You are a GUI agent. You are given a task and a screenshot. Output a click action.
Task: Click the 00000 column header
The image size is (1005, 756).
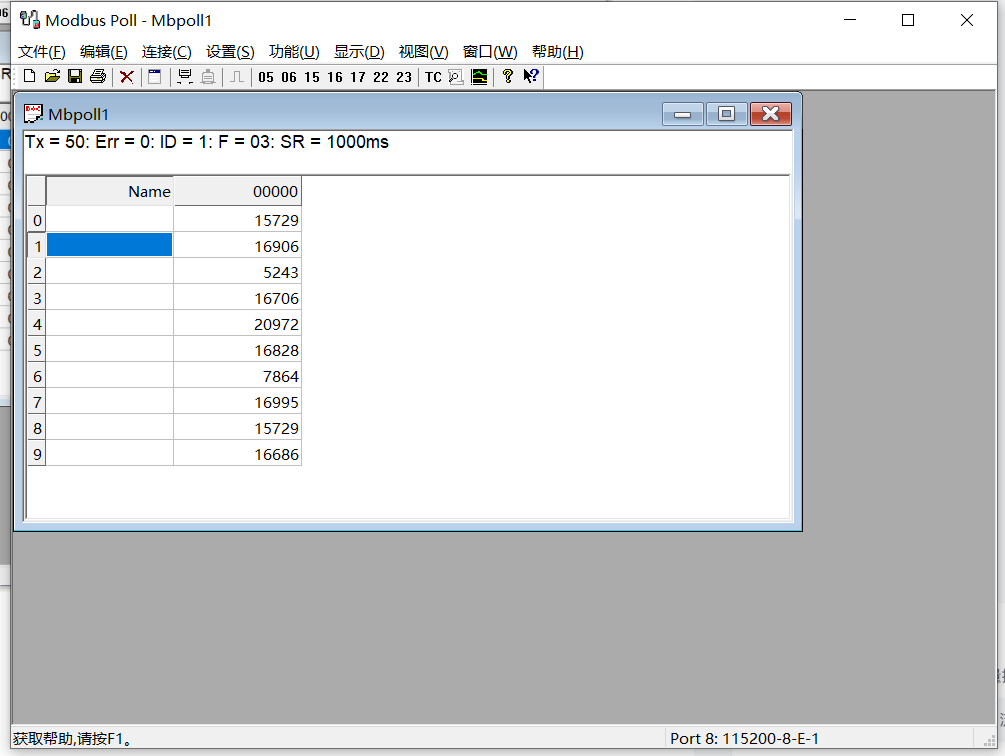pyautogui.click(x=237, y=191)
